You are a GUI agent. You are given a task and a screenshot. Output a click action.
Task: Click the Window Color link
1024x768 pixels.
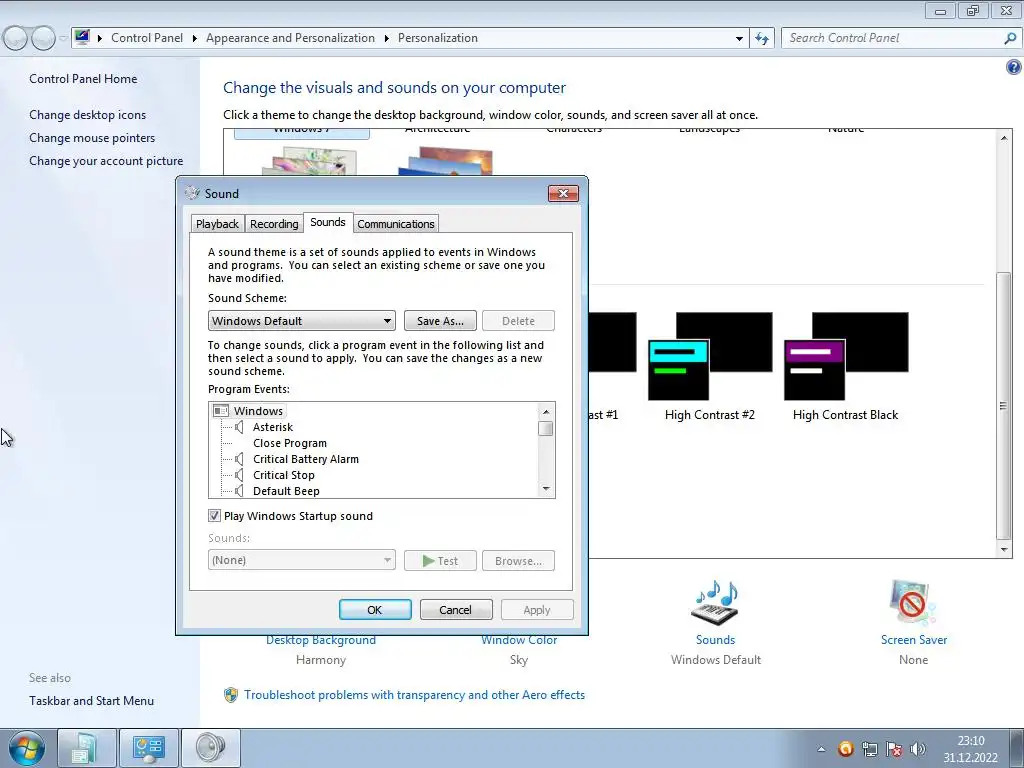click(x=519, y=640)
